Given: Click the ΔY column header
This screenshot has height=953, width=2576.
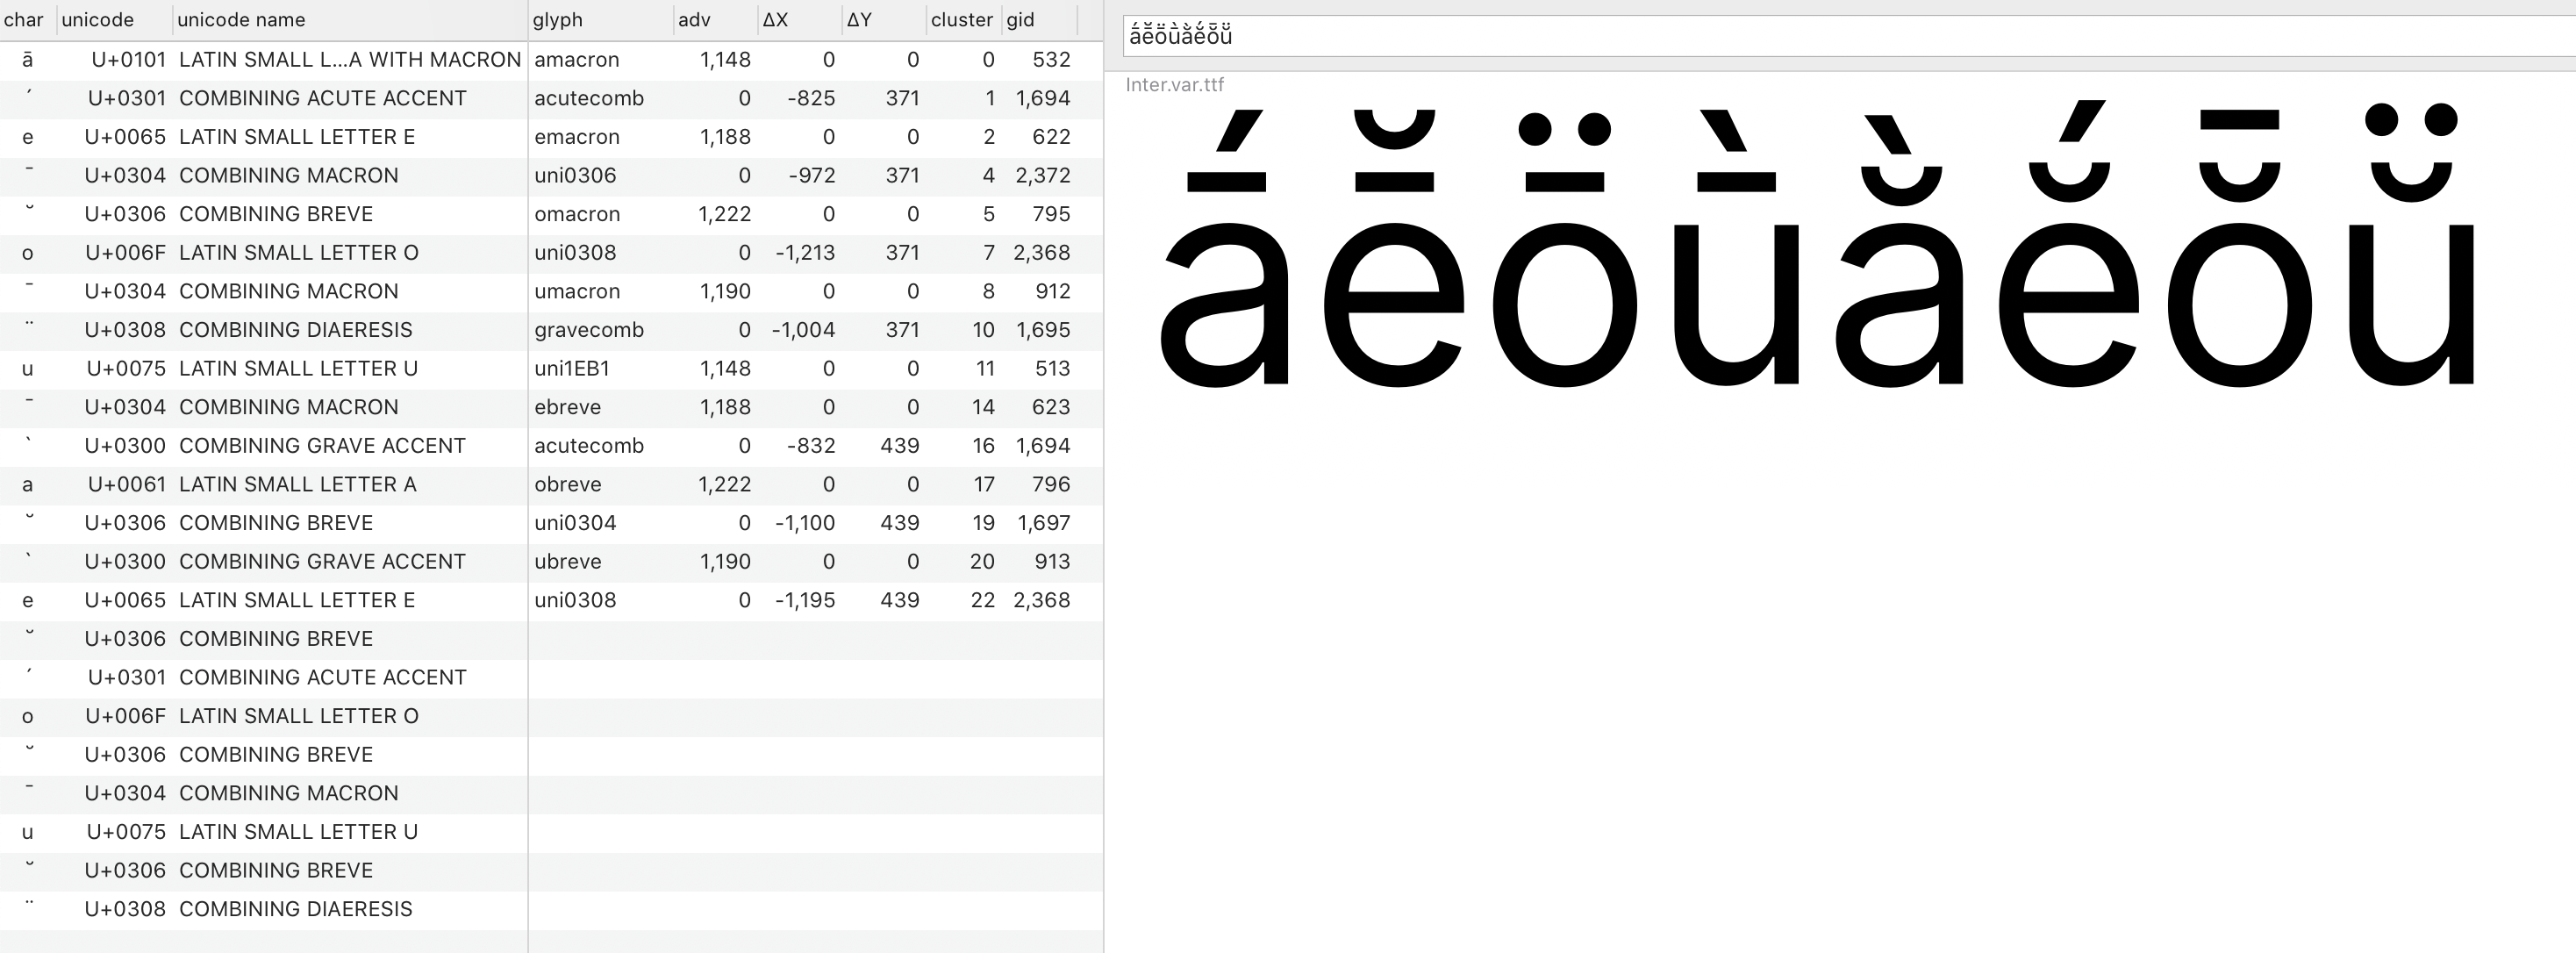Looking at the screenshot, I should tap(858, 19).
